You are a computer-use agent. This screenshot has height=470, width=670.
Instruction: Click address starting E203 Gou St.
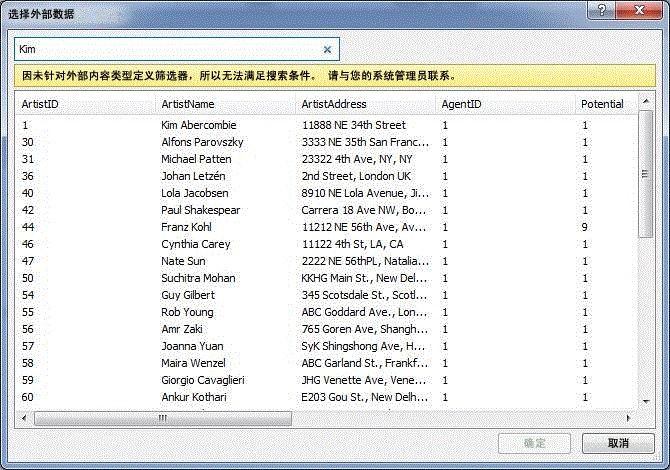[x=364, y=397]
